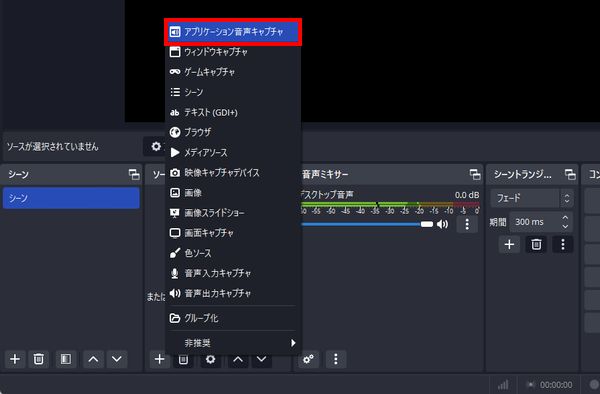Add a new scene with plus button

(15, 359)
